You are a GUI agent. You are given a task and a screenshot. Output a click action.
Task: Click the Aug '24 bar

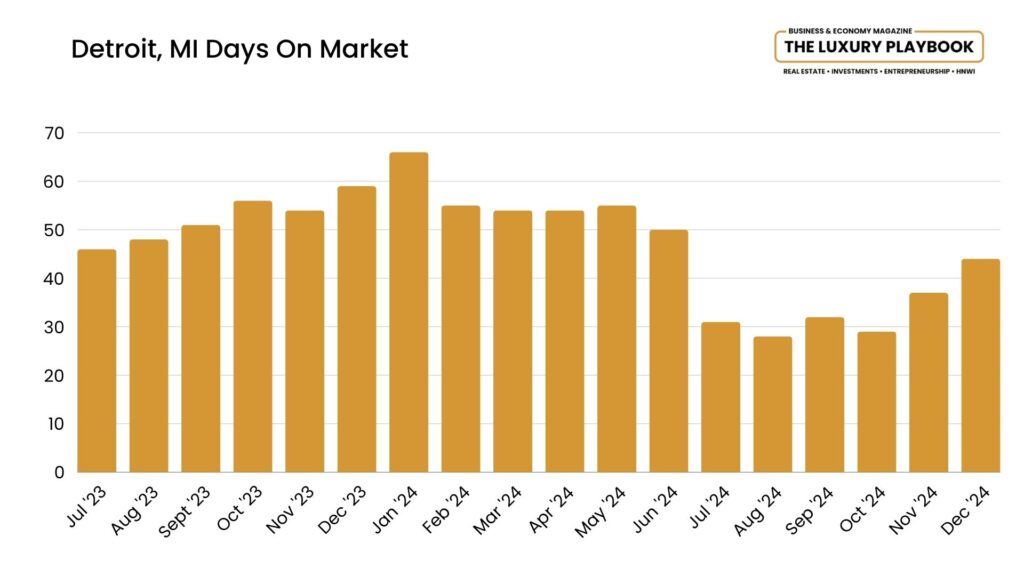coord(773,404)
